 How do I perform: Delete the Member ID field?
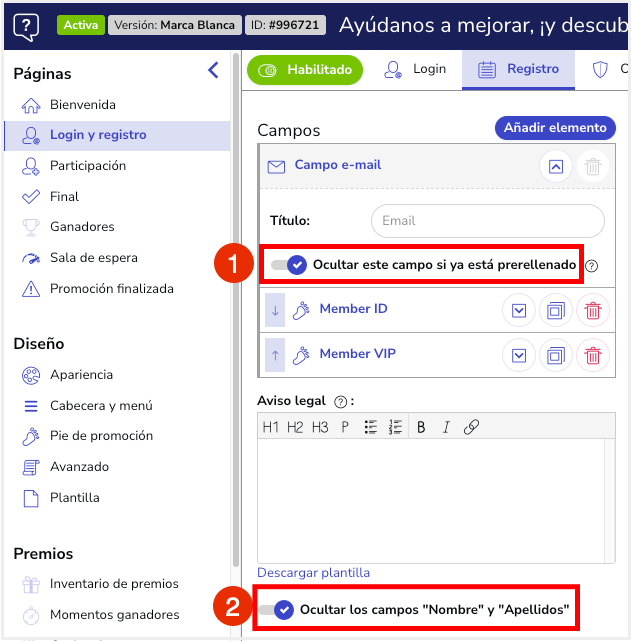(x=593, y=310)
